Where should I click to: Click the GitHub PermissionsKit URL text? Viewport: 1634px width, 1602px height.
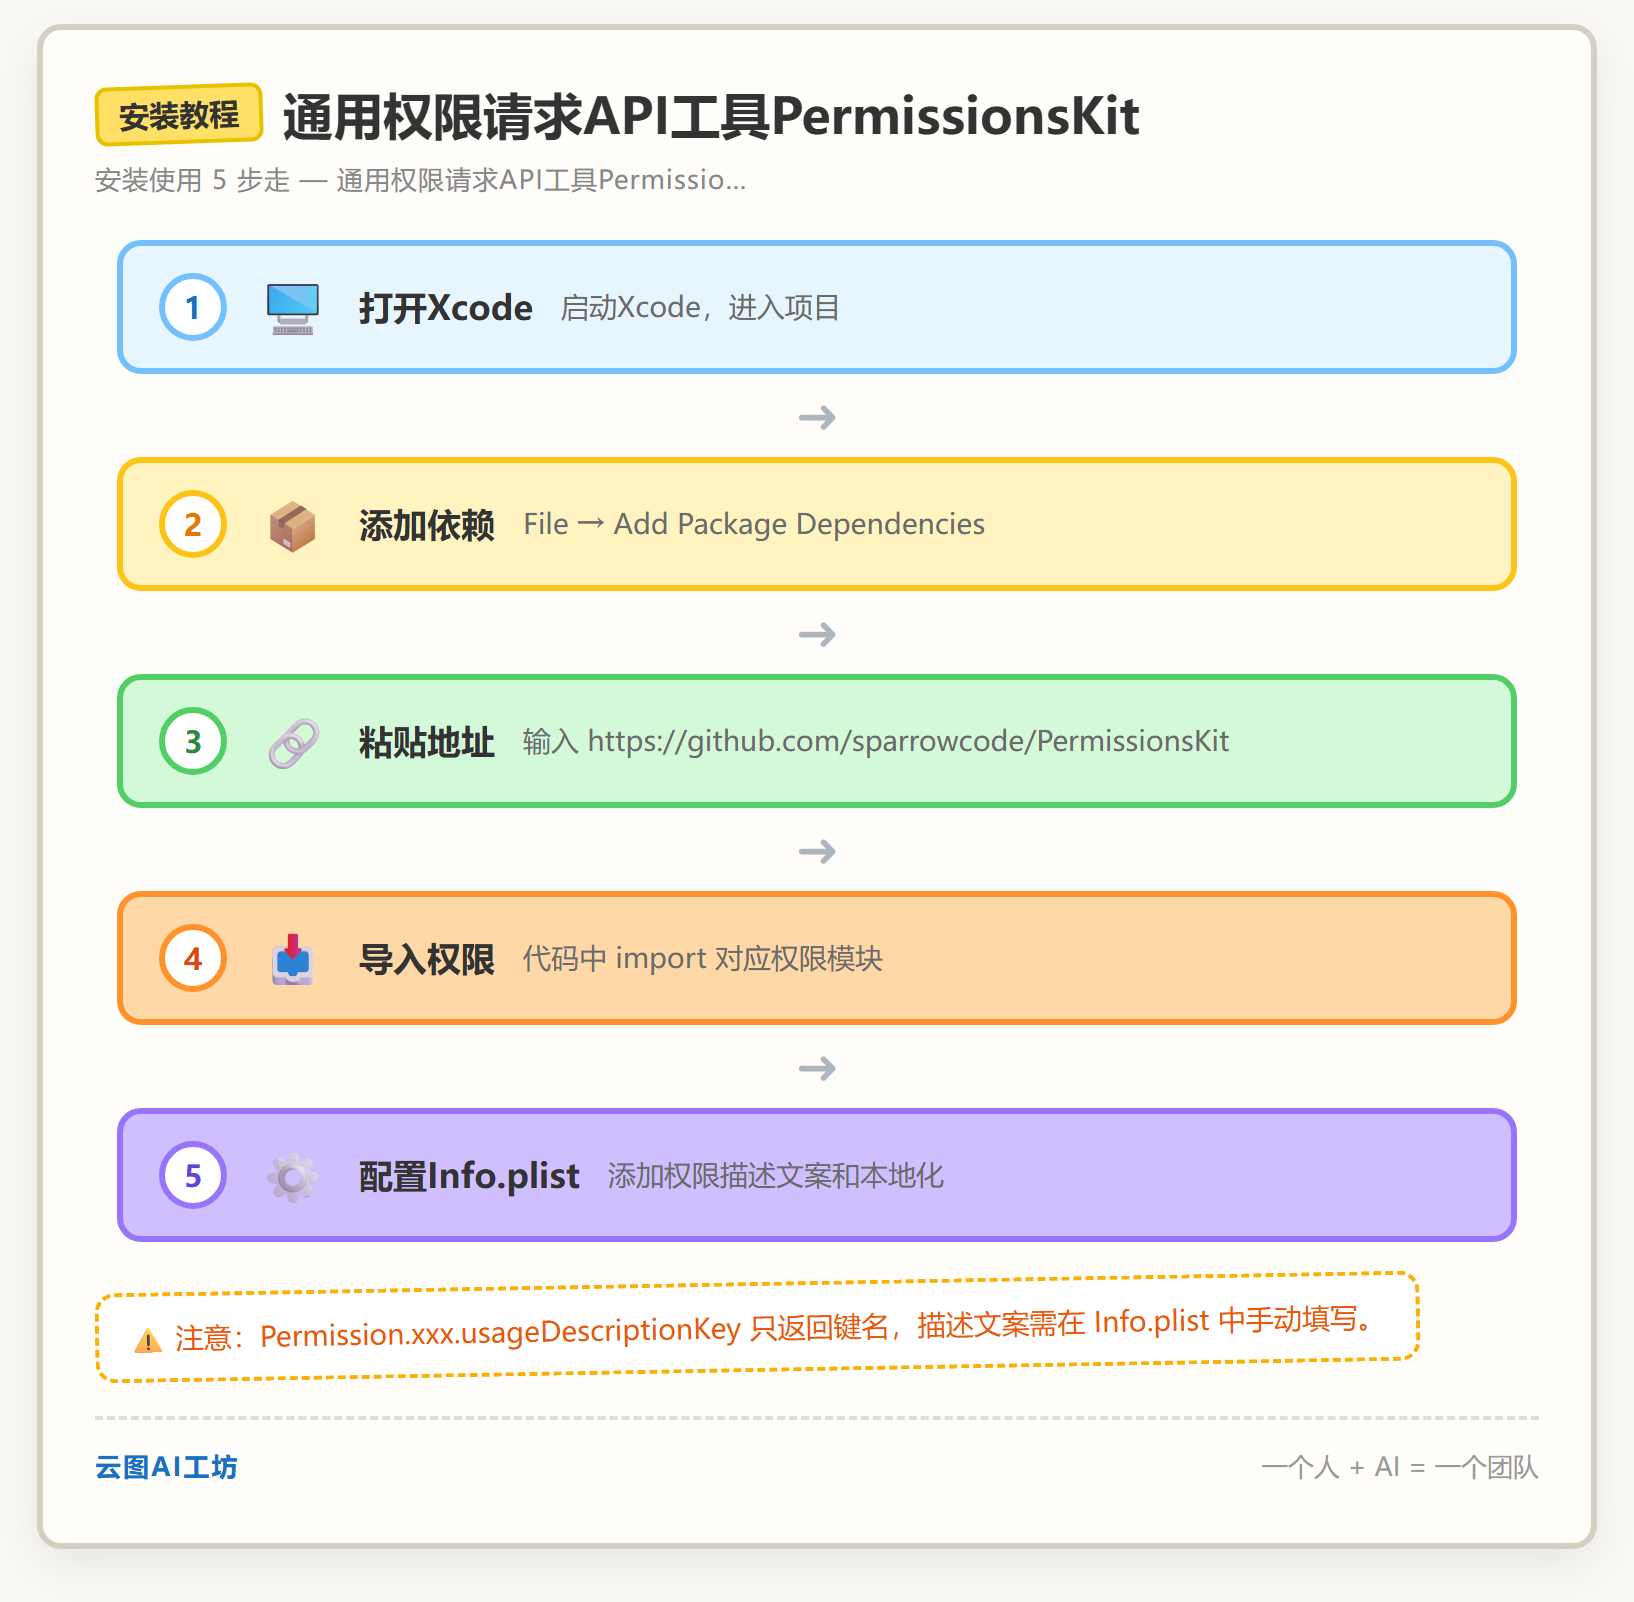point(908,741)
